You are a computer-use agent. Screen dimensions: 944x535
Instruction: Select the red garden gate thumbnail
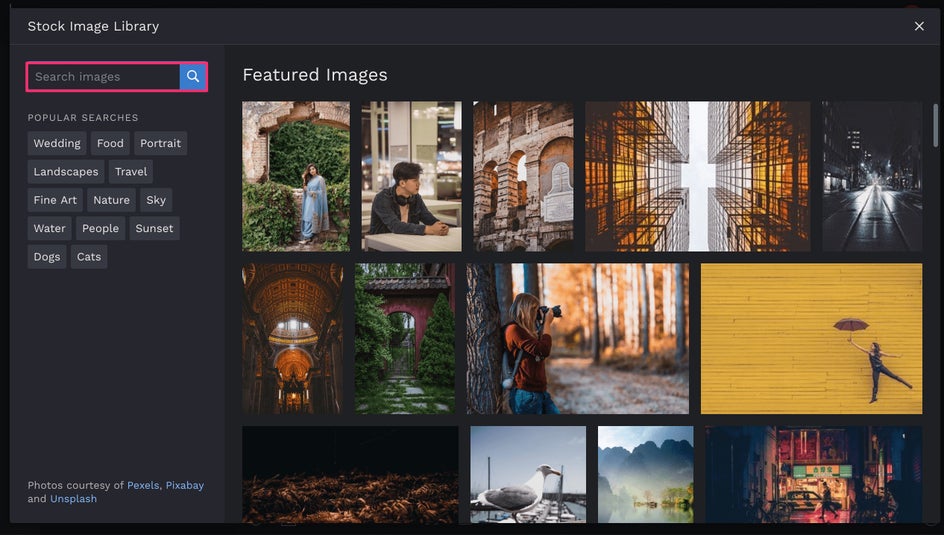405,338
